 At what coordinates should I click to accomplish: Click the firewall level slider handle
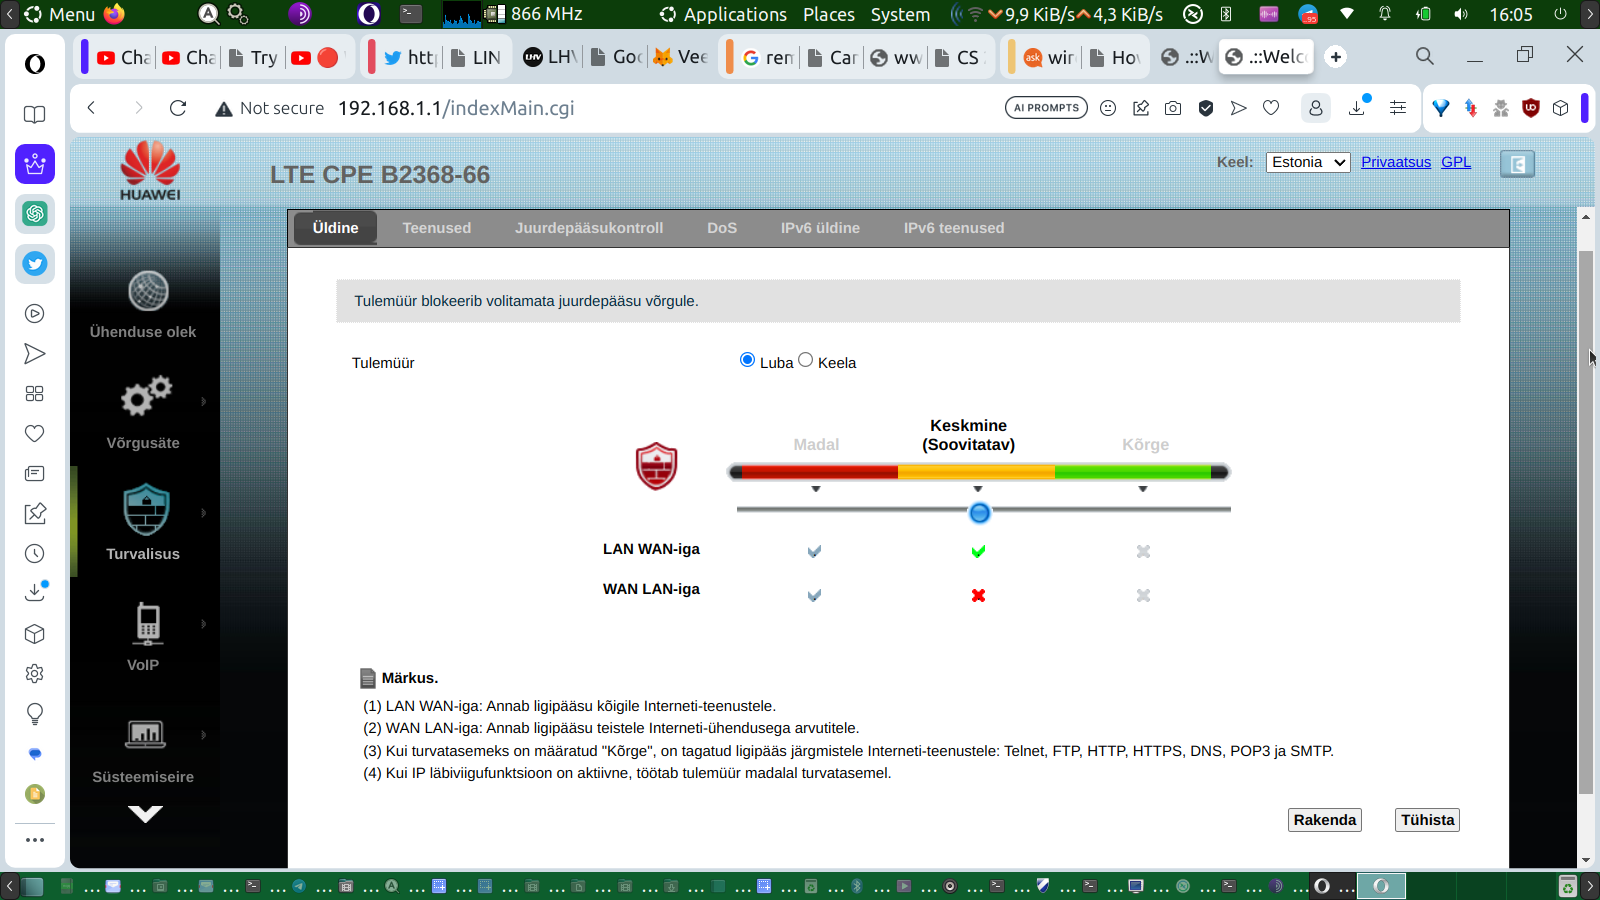tap(979, 513)
